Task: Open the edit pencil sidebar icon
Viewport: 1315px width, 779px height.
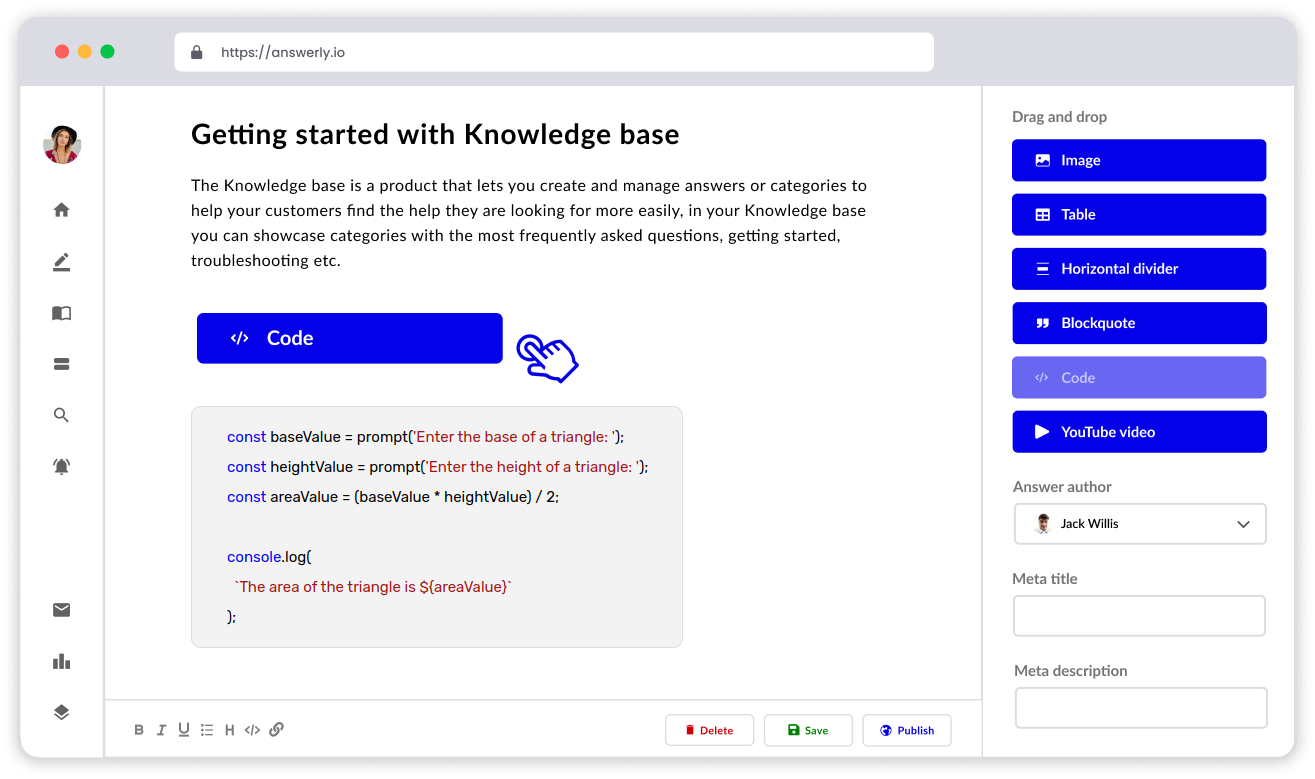Action: (62, 262)
